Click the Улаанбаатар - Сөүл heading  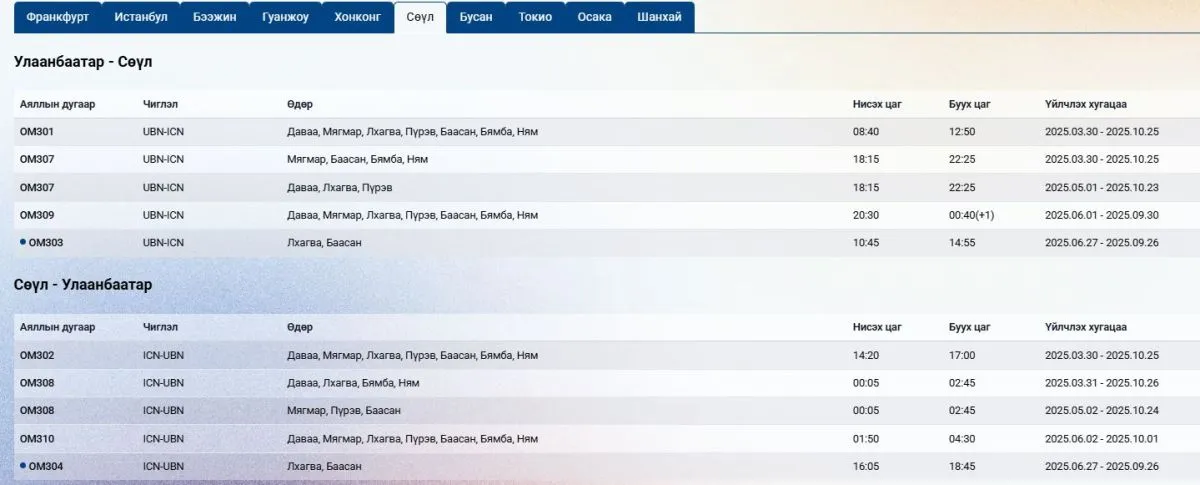pos(83,62)
